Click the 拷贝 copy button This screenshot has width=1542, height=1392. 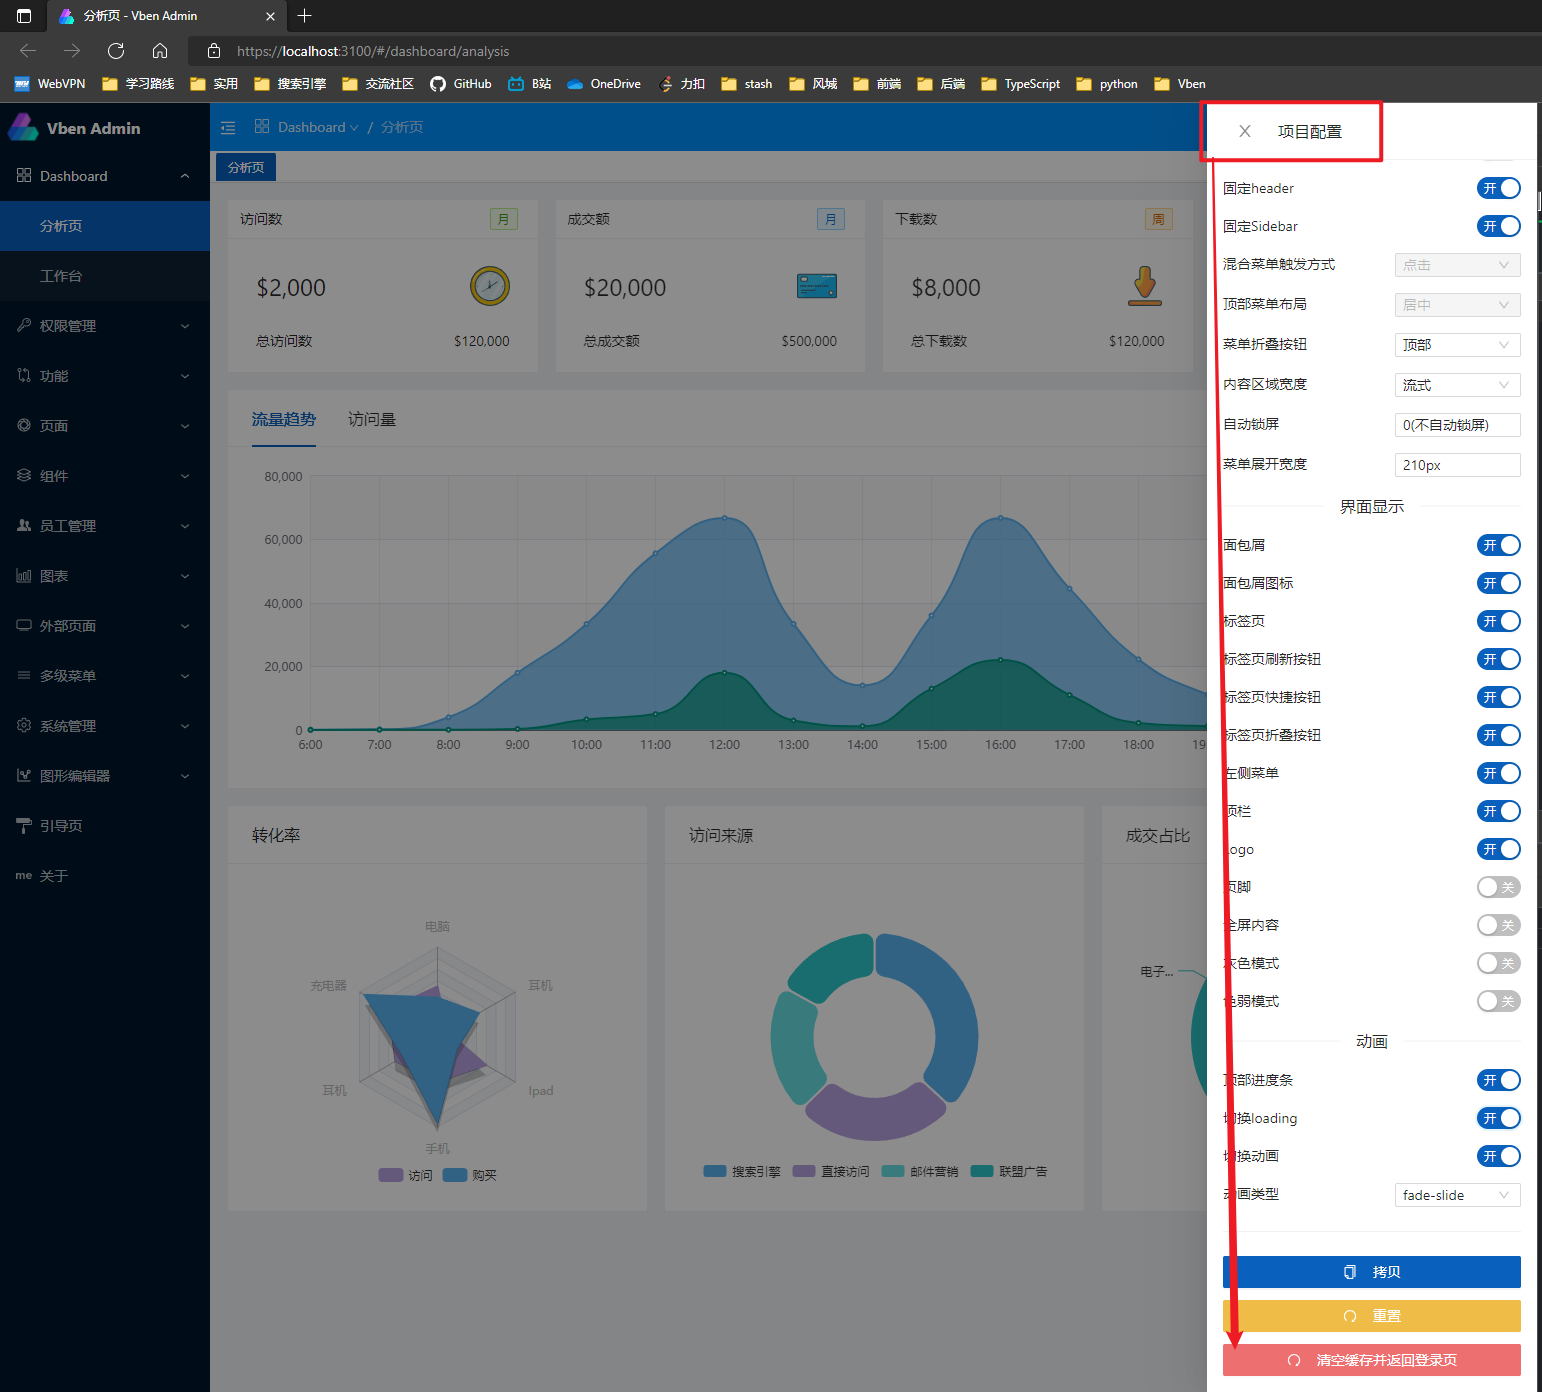click(x=1371, y=1272)
